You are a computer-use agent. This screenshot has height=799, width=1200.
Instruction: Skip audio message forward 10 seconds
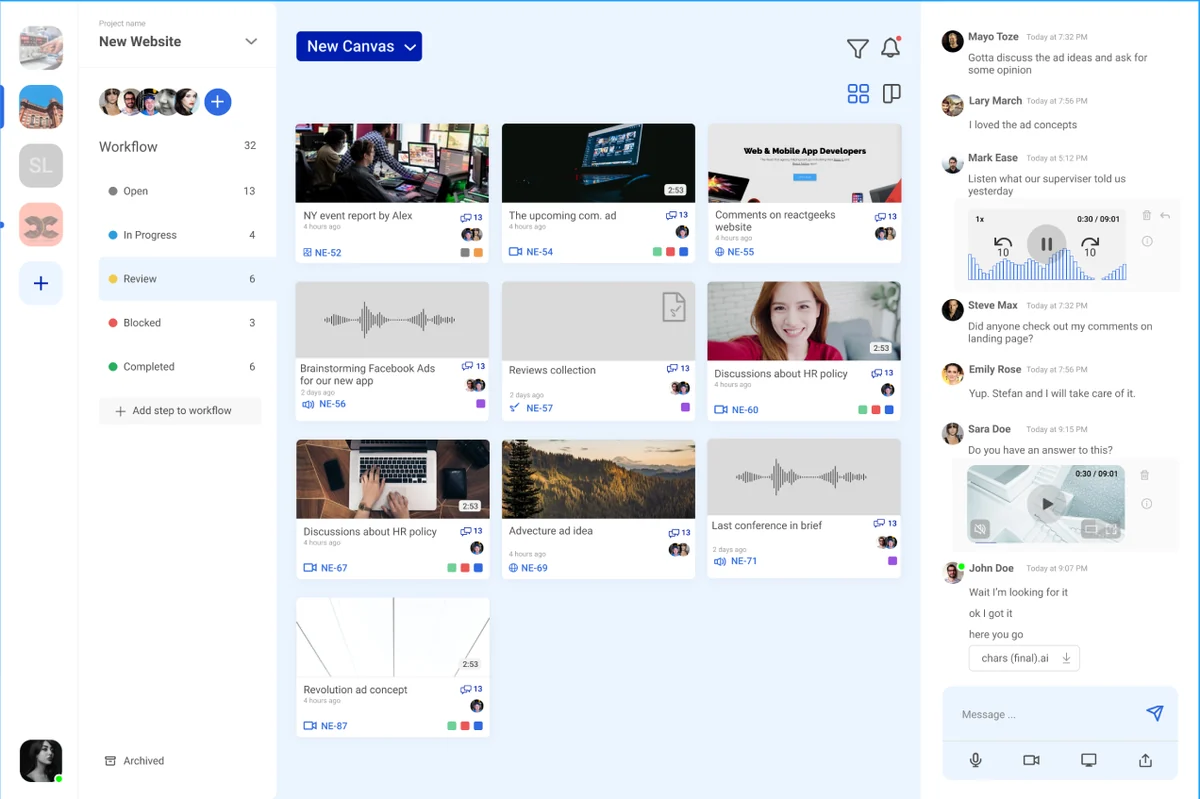tap(1090, 246)
